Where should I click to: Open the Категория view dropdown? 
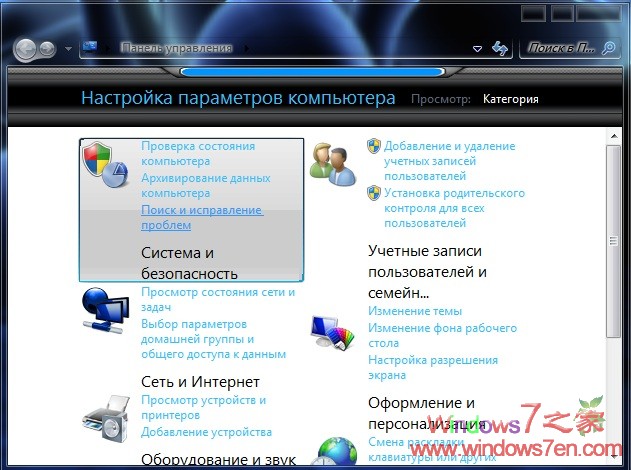511,99
